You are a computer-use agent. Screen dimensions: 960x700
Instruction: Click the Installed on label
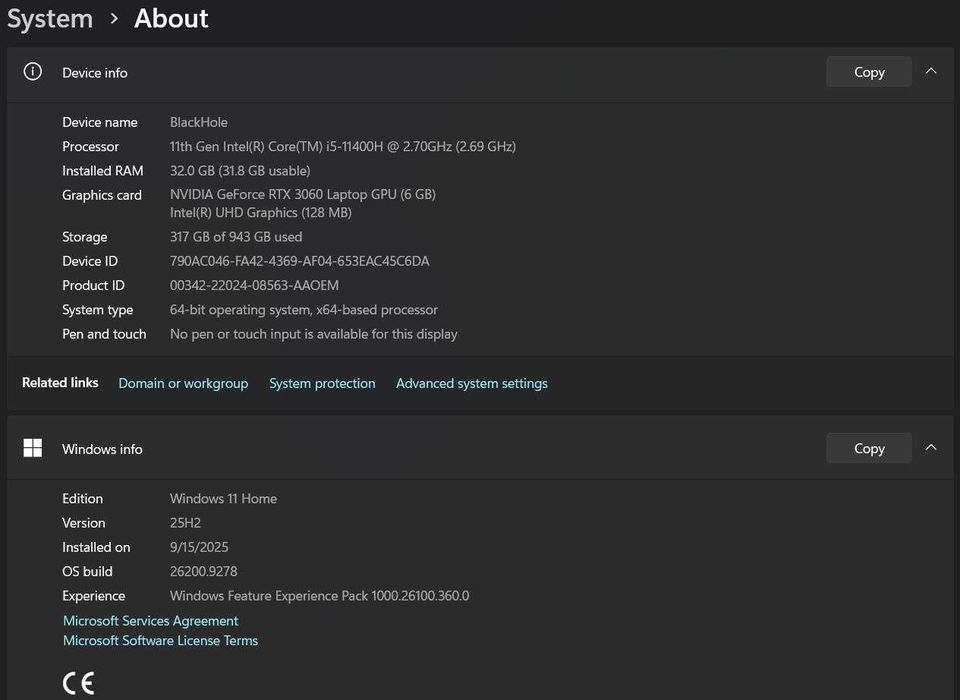96,547
